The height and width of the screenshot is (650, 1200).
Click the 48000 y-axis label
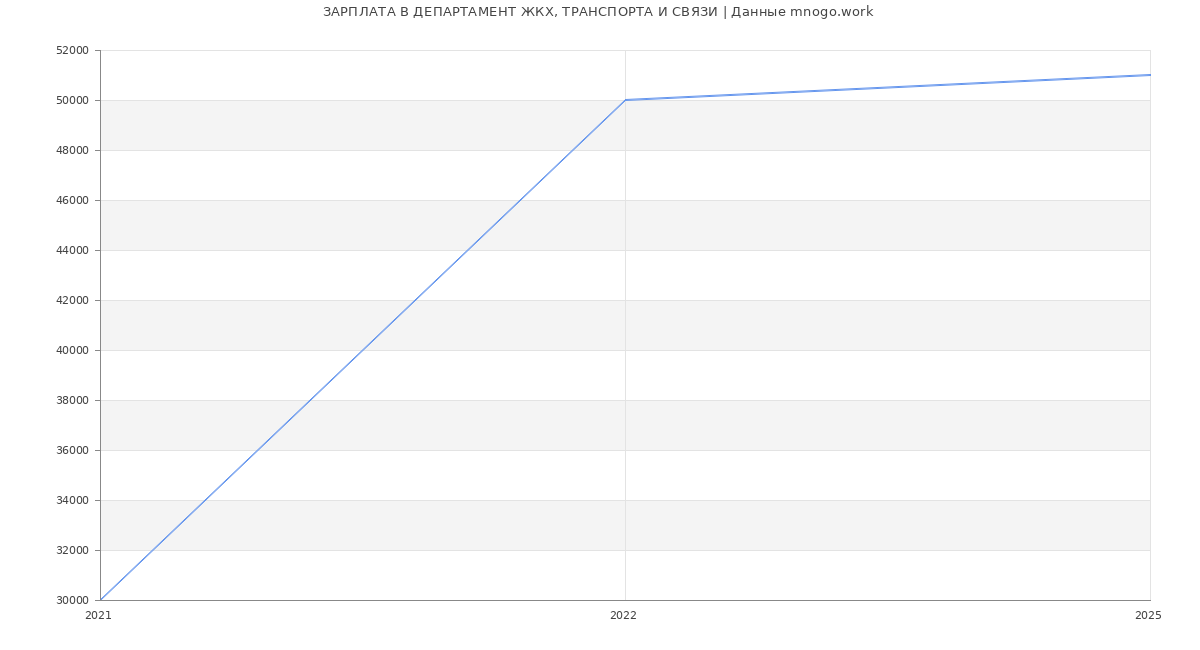point(72,150)
